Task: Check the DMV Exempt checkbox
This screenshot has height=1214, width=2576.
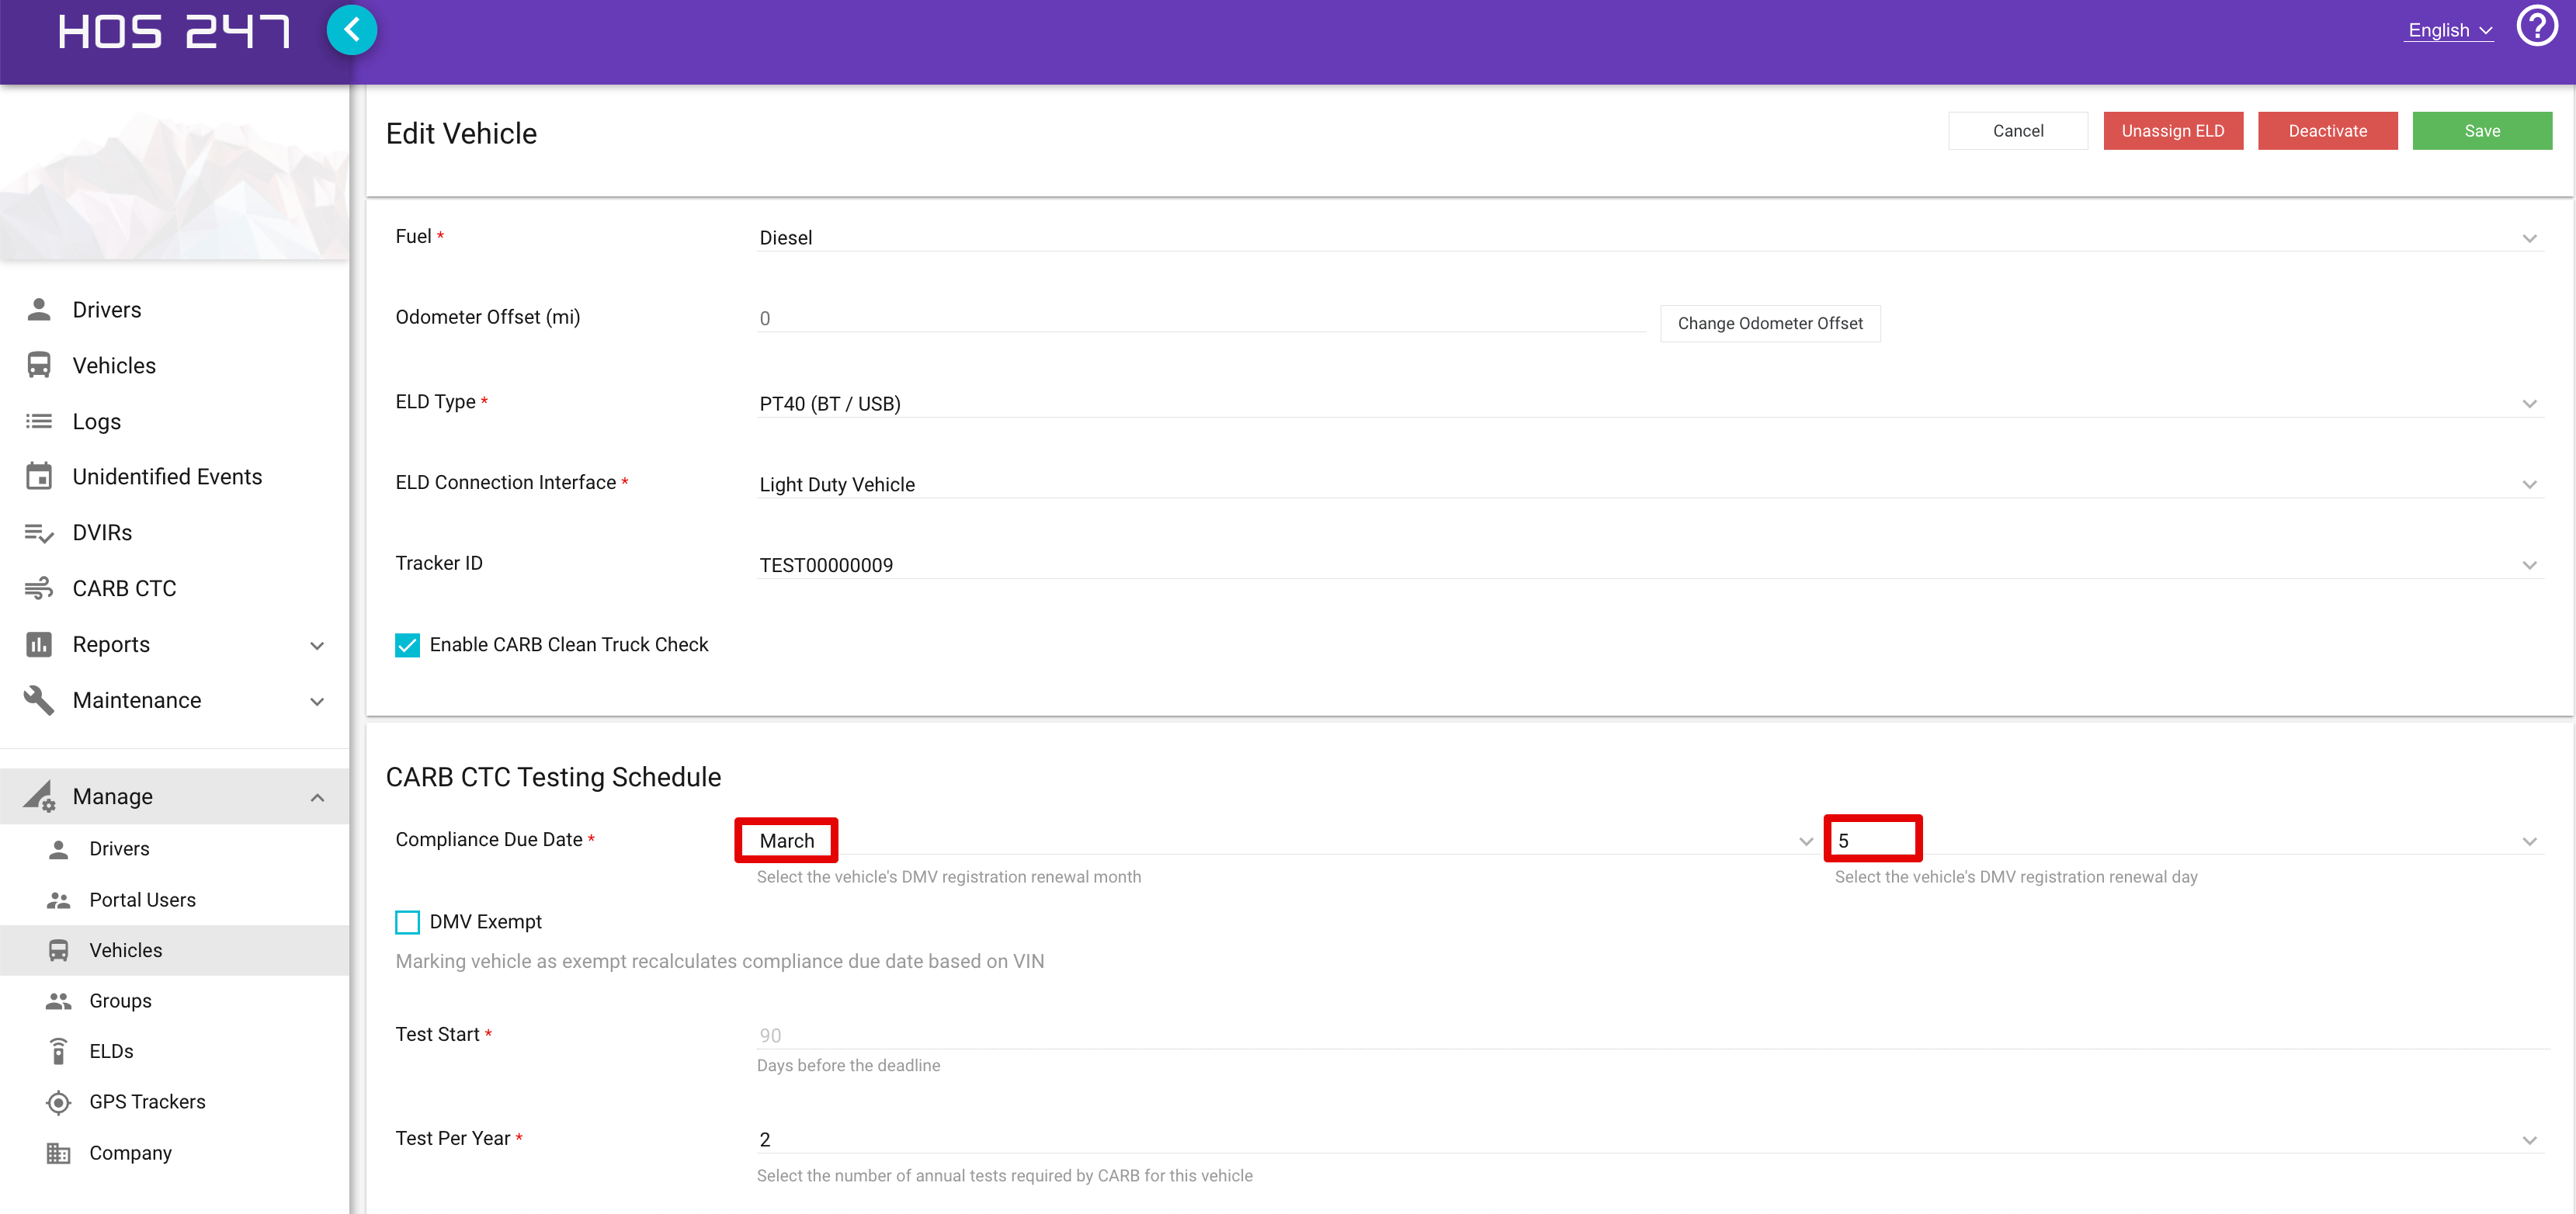Action: tap(407, 922)
